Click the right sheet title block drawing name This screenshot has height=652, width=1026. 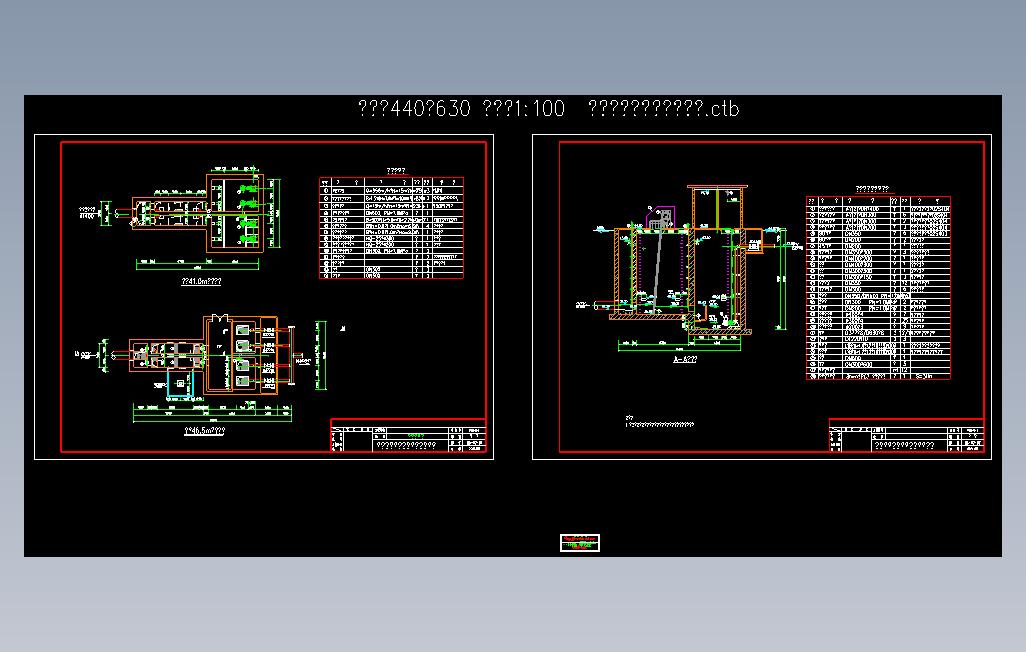[904, 445]
